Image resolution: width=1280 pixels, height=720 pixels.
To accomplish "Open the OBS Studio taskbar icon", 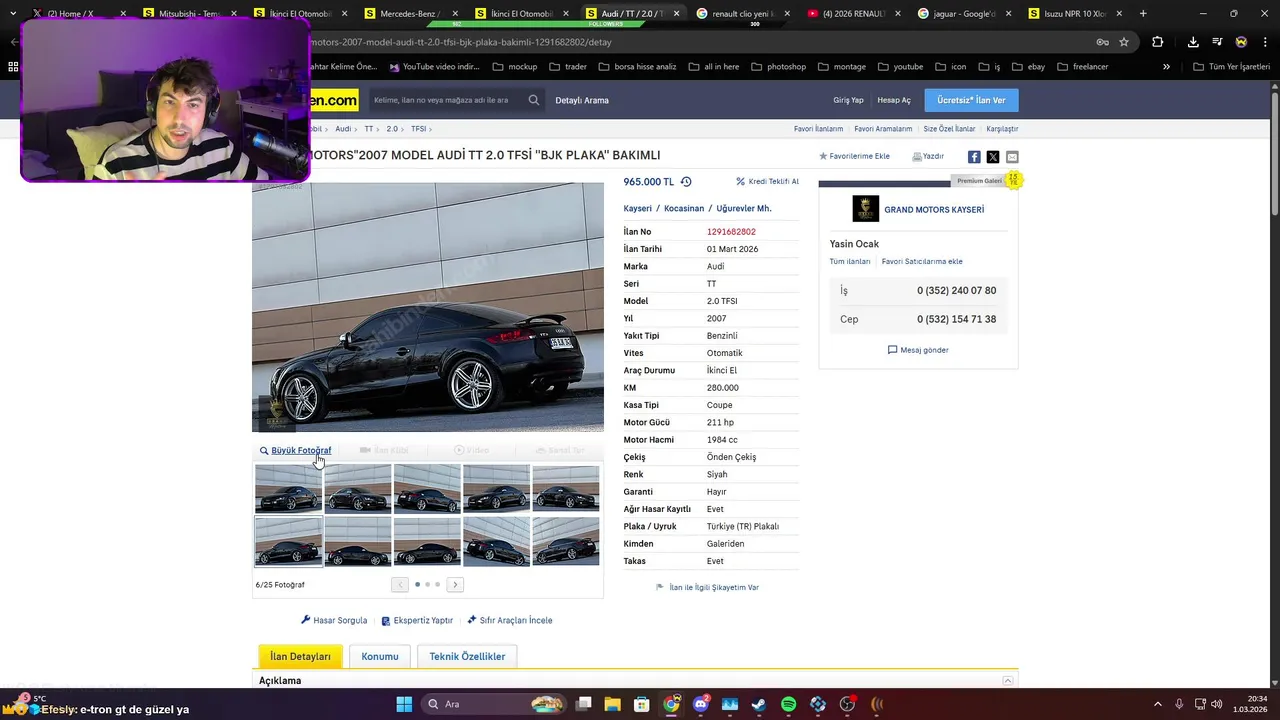I will coord(848,704).
